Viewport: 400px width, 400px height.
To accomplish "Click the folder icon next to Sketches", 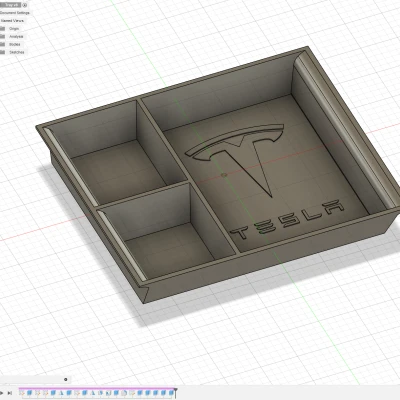I will [3, 52].
